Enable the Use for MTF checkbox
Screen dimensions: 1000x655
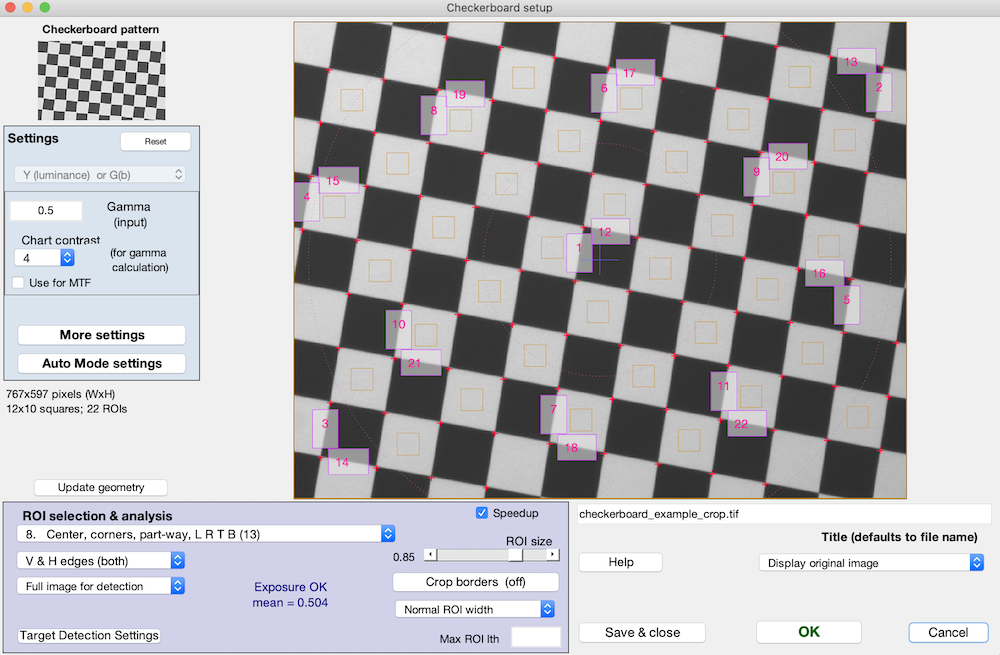(x=18, y=283)
